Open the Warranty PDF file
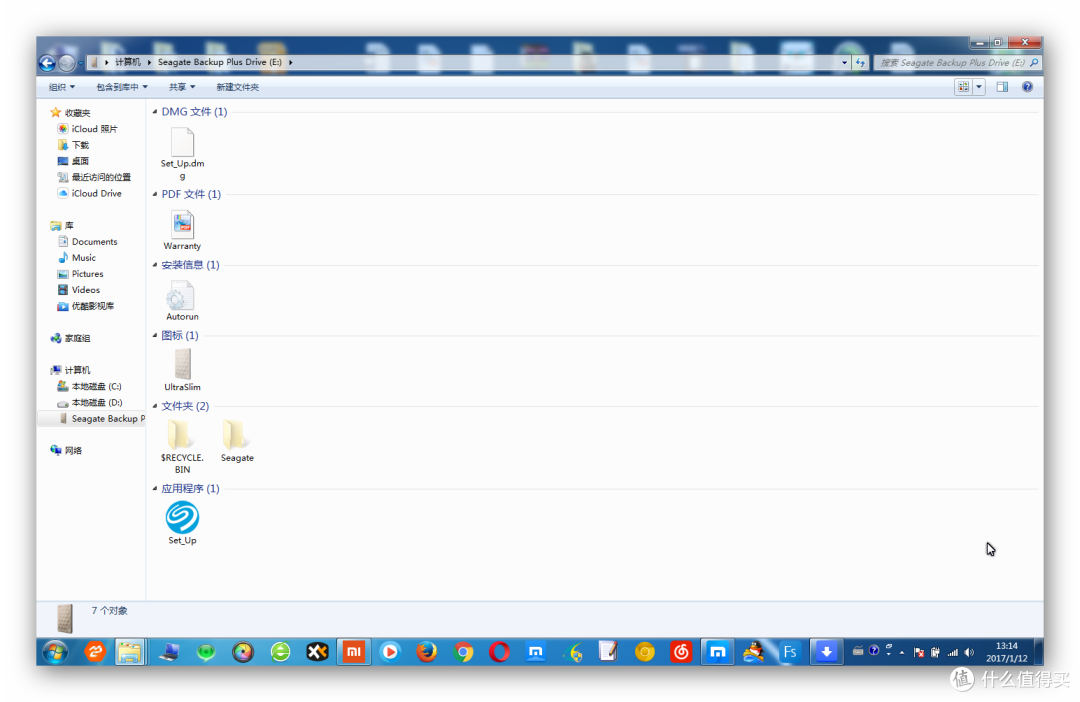 pos(183,230)
